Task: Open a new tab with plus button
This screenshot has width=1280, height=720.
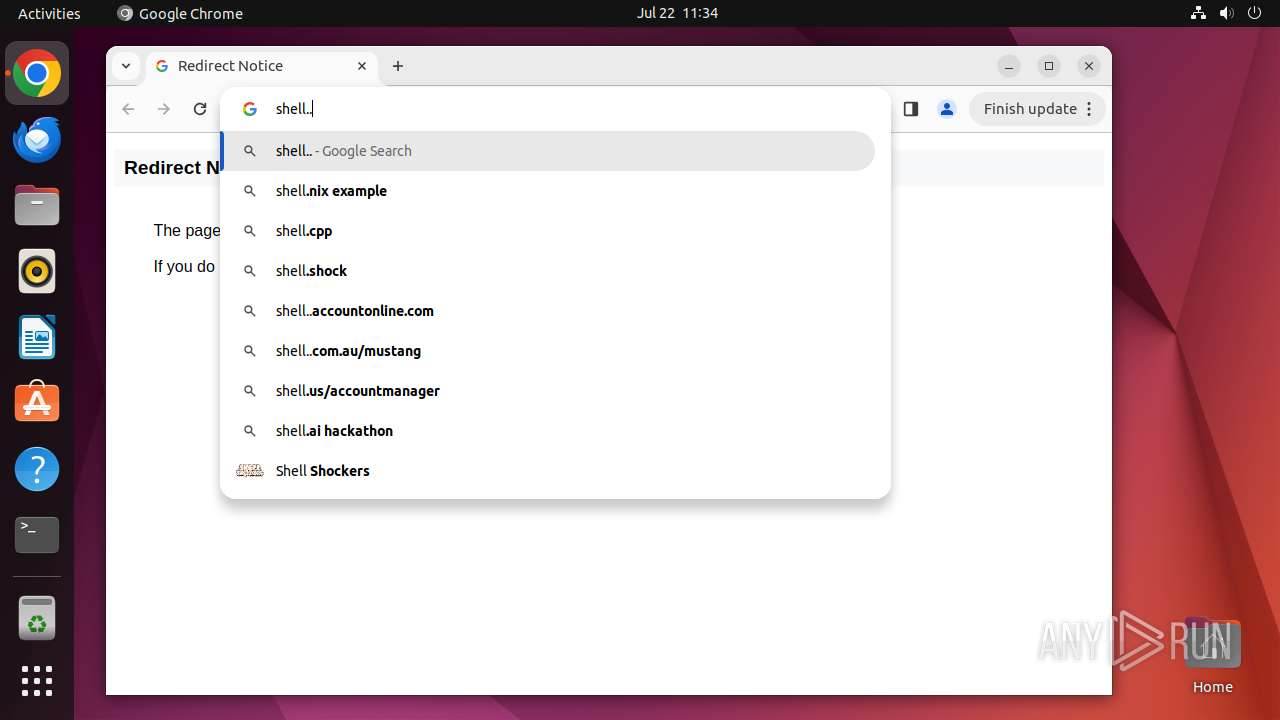Action: [x=398, y=66]
